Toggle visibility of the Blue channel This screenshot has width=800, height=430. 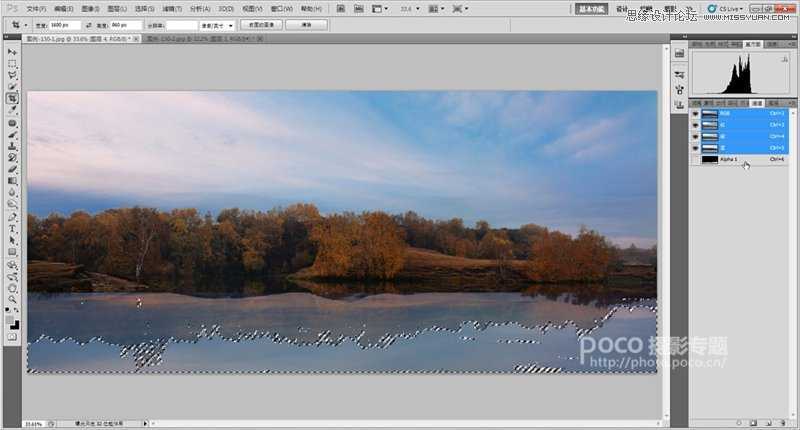pos(695,148)
